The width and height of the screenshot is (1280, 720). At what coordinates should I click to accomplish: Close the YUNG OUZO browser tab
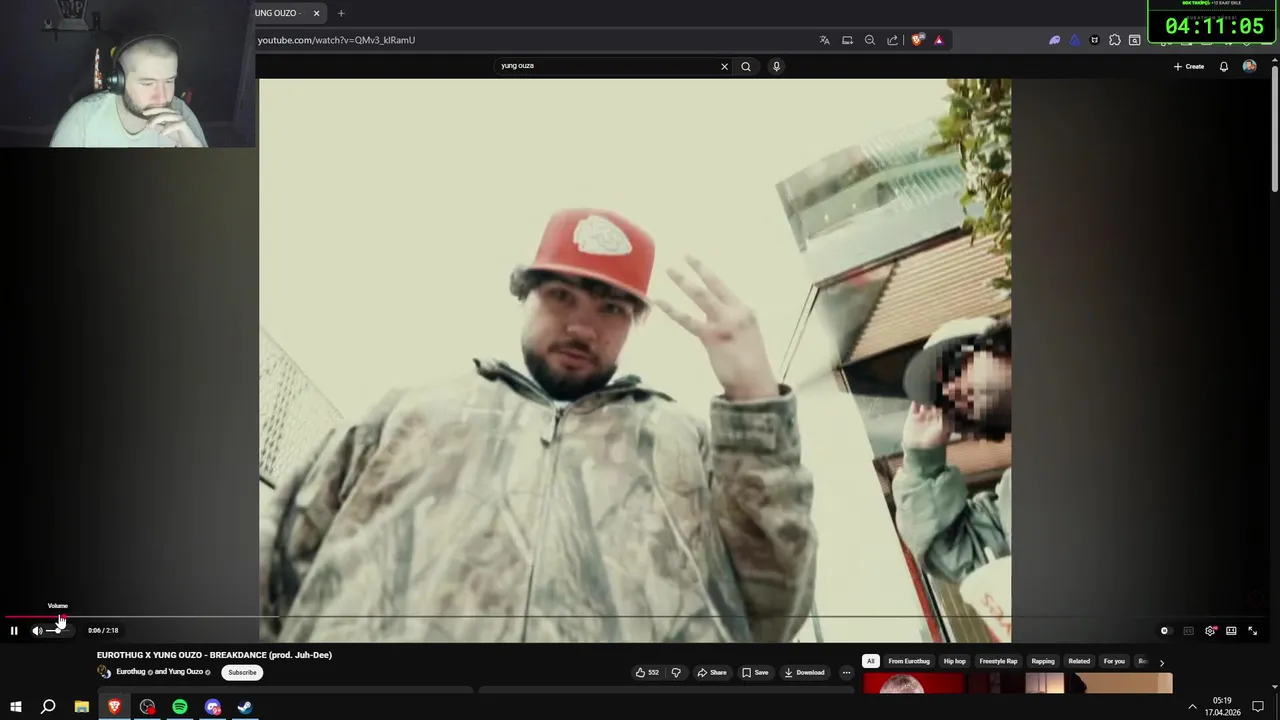316,13
